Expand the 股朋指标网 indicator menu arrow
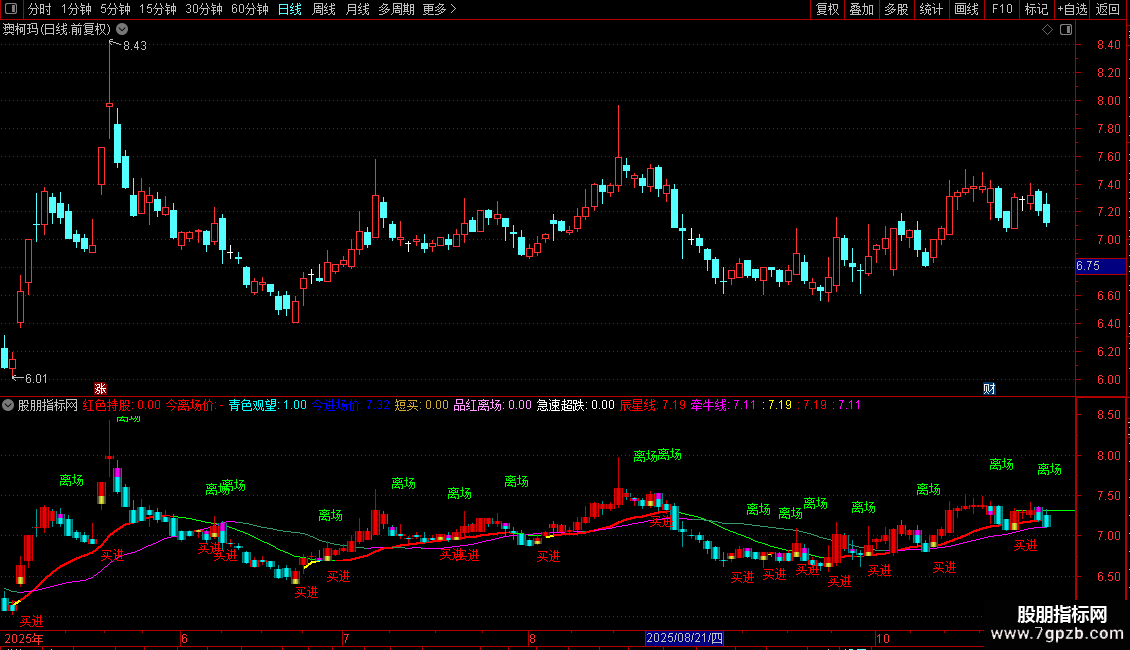1130x650 pixels. click(x=8, y=405)
